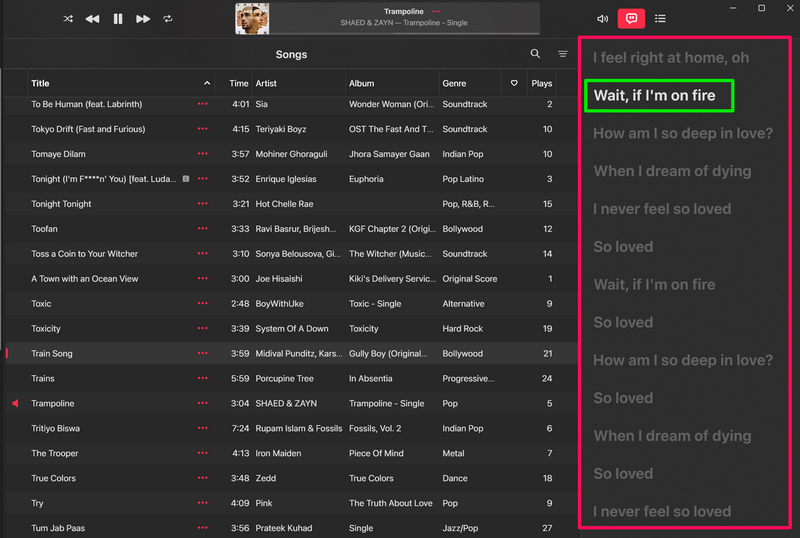This screenshot has height=538, width=800.
Task: Open more options for The Trooper
Action: pos(203,453)
